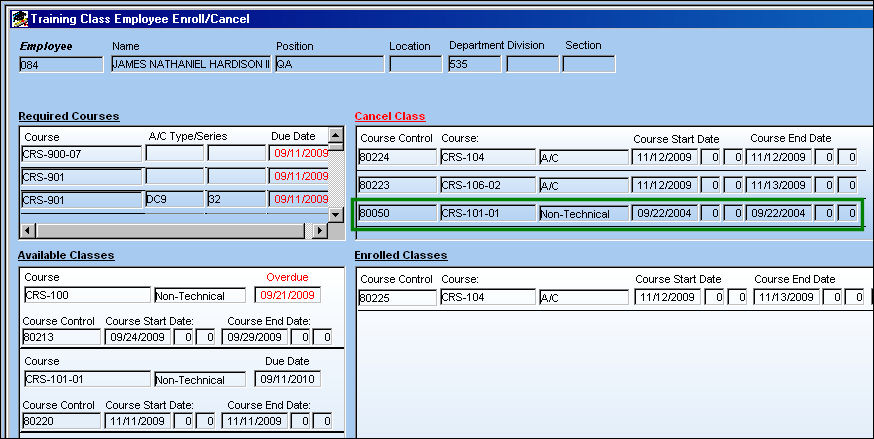The height and width of the screenshot is (439, 874).
Task: Click Series field showing 32
Action: point(236,199)
